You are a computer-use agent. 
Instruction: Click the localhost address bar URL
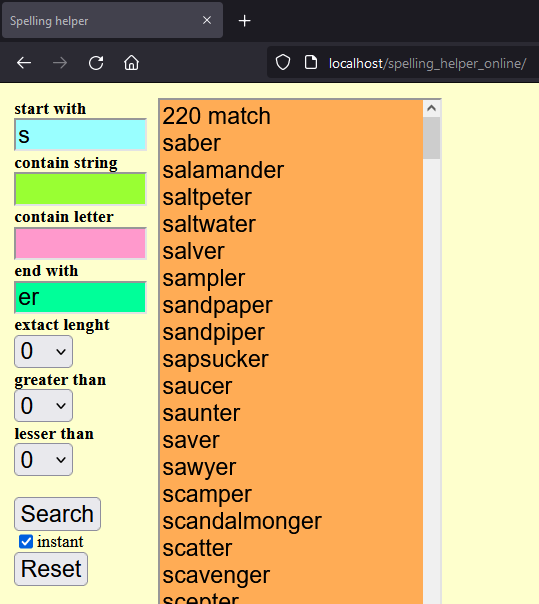click(427, 63)
